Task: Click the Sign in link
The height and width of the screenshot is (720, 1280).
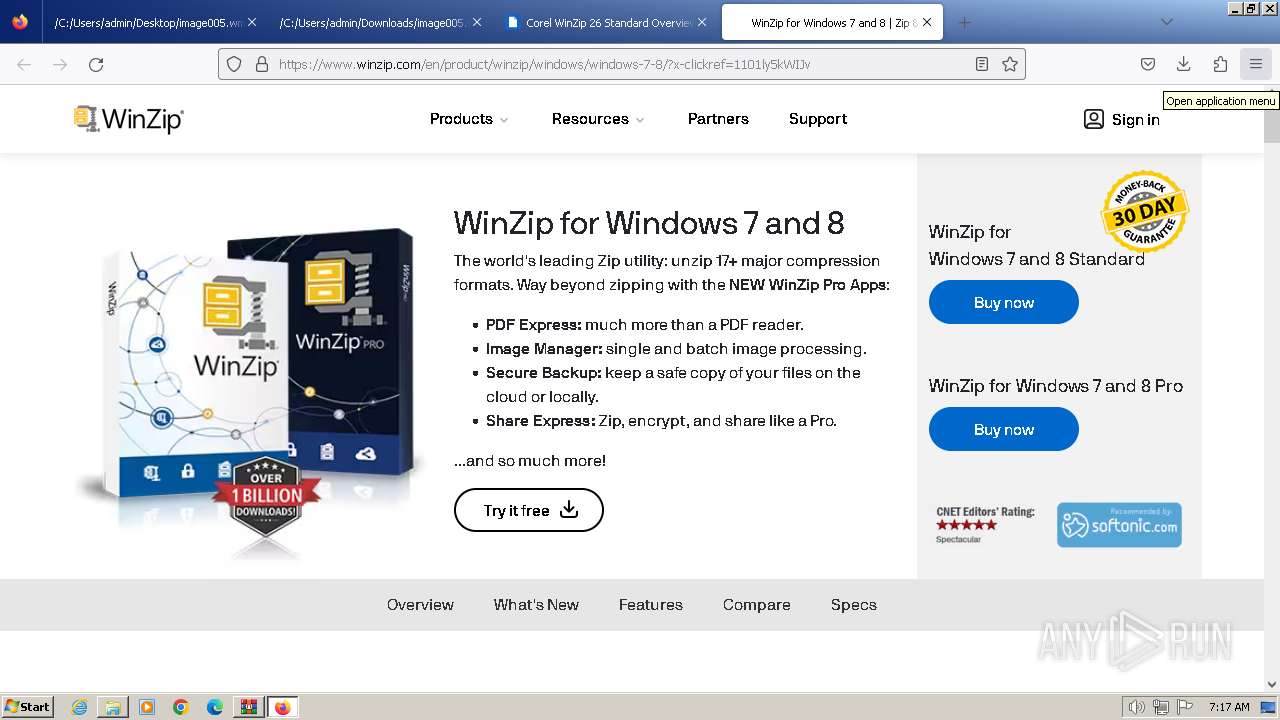Action: click(x=1136, y=119)
